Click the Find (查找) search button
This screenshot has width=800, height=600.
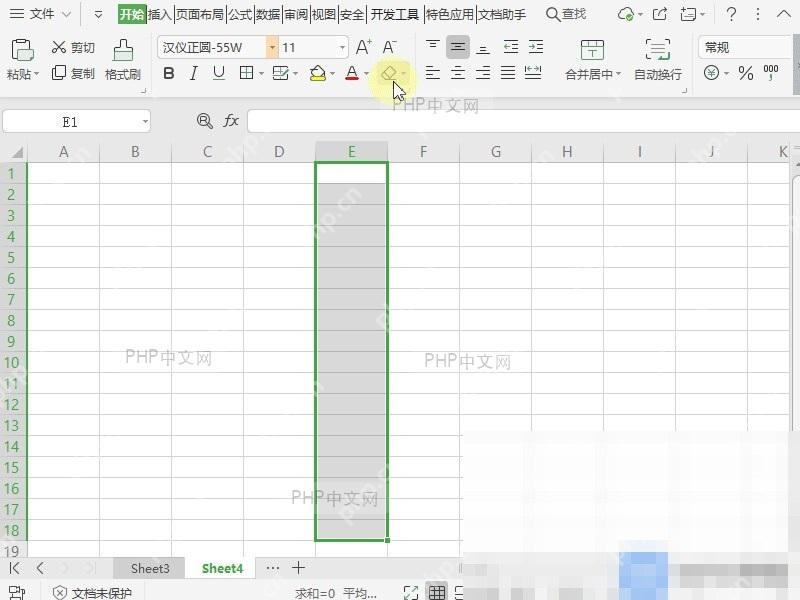(x=566, y=14)
